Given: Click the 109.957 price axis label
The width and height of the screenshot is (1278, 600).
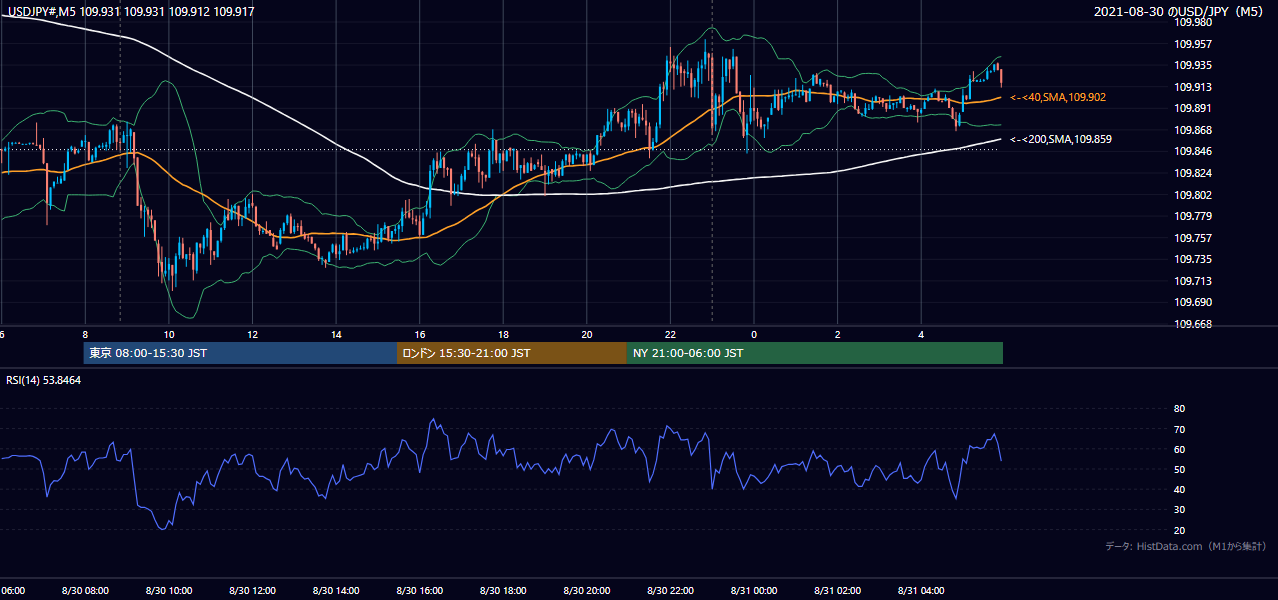Looking at the screenshot, I should click(1193, 44).
